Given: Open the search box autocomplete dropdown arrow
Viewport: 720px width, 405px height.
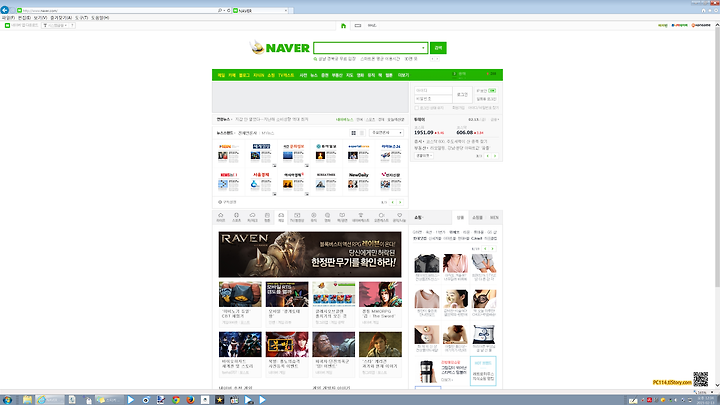Looking at the screenshot, I should tap(423, 48).
